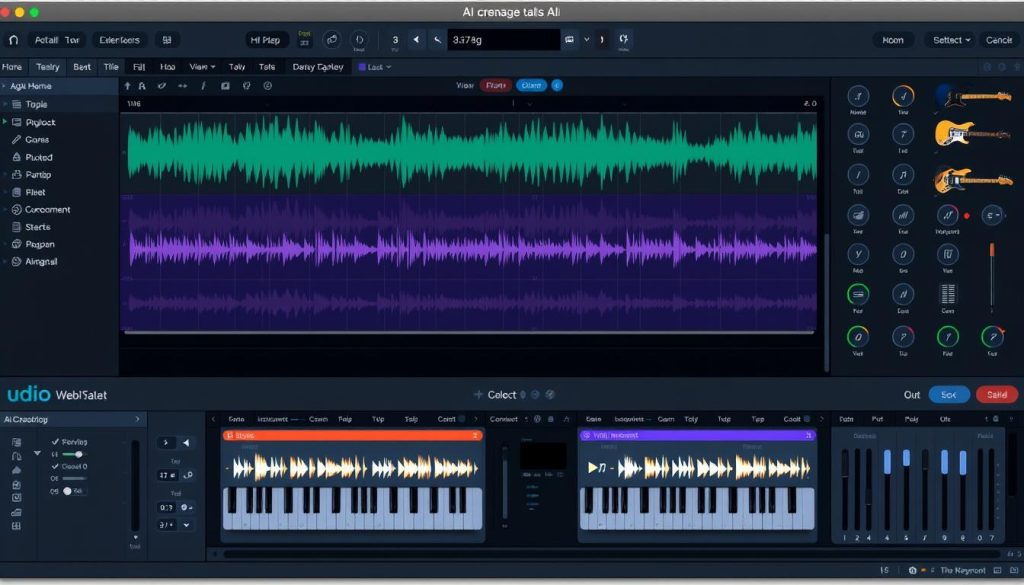
Task: Click the purple clip header on right keyboard
Action: coord(697,435)
